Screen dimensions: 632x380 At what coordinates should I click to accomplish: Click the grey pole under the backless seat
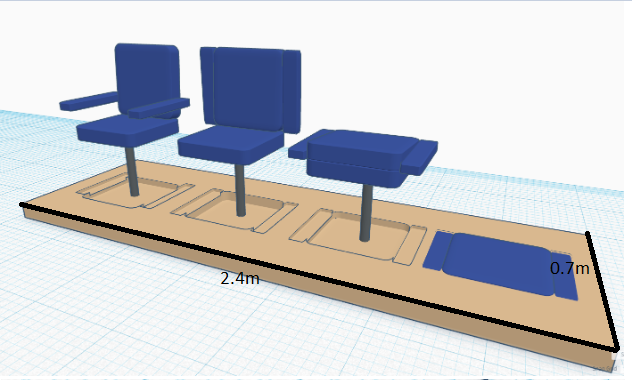366,213
